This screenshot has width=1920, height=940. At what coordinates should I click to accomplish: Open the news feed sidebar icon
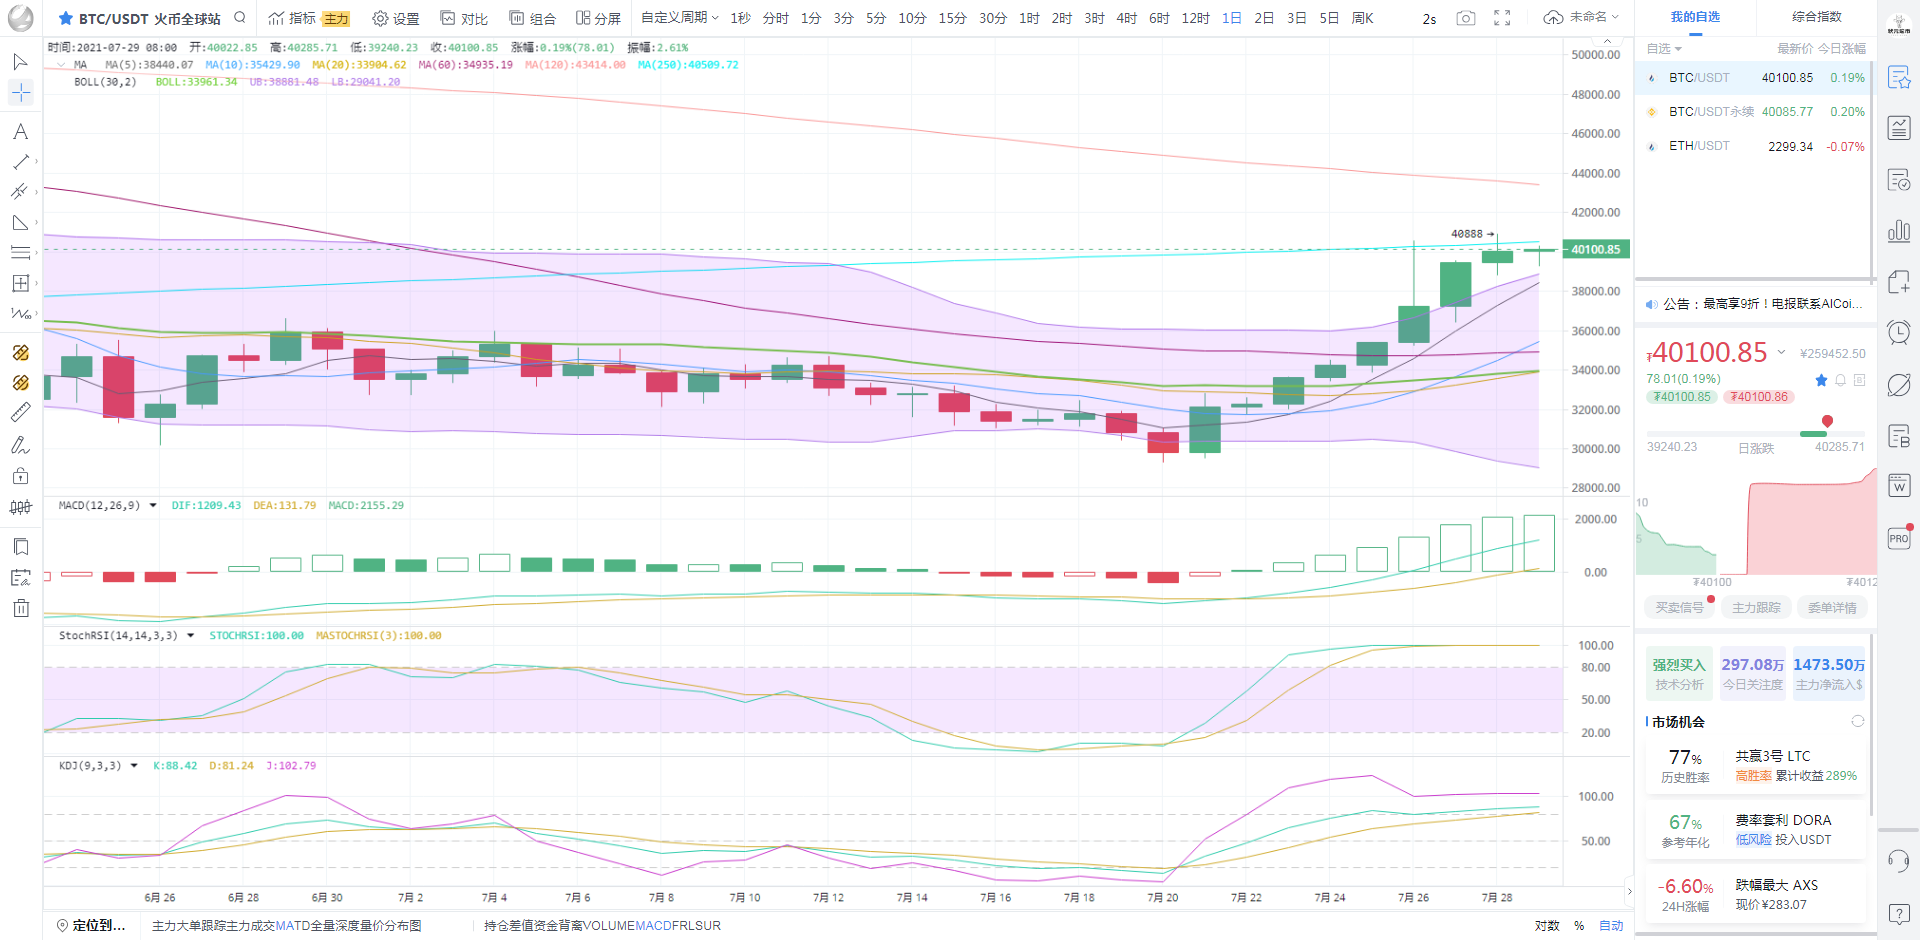pyautogui.click(x=1899, y=128)
